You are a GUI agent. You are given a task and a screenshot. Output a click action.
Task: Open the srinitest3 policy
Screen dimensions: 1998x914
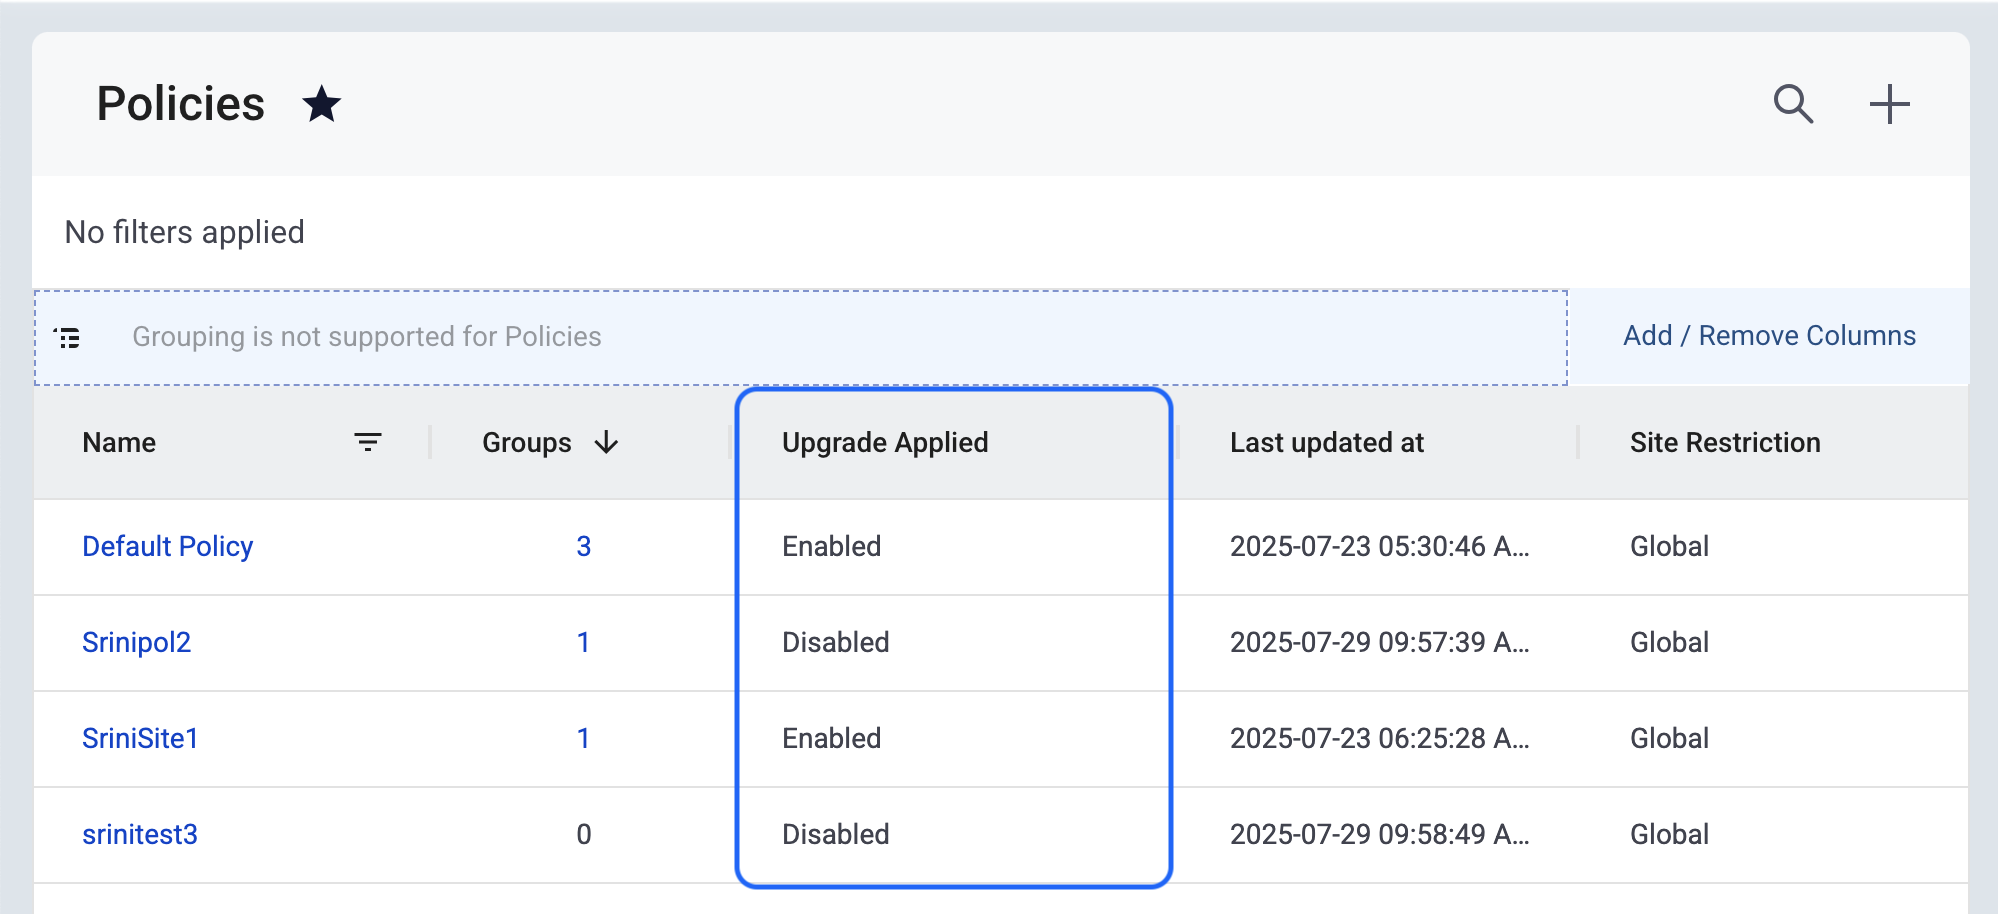(140, 834)
